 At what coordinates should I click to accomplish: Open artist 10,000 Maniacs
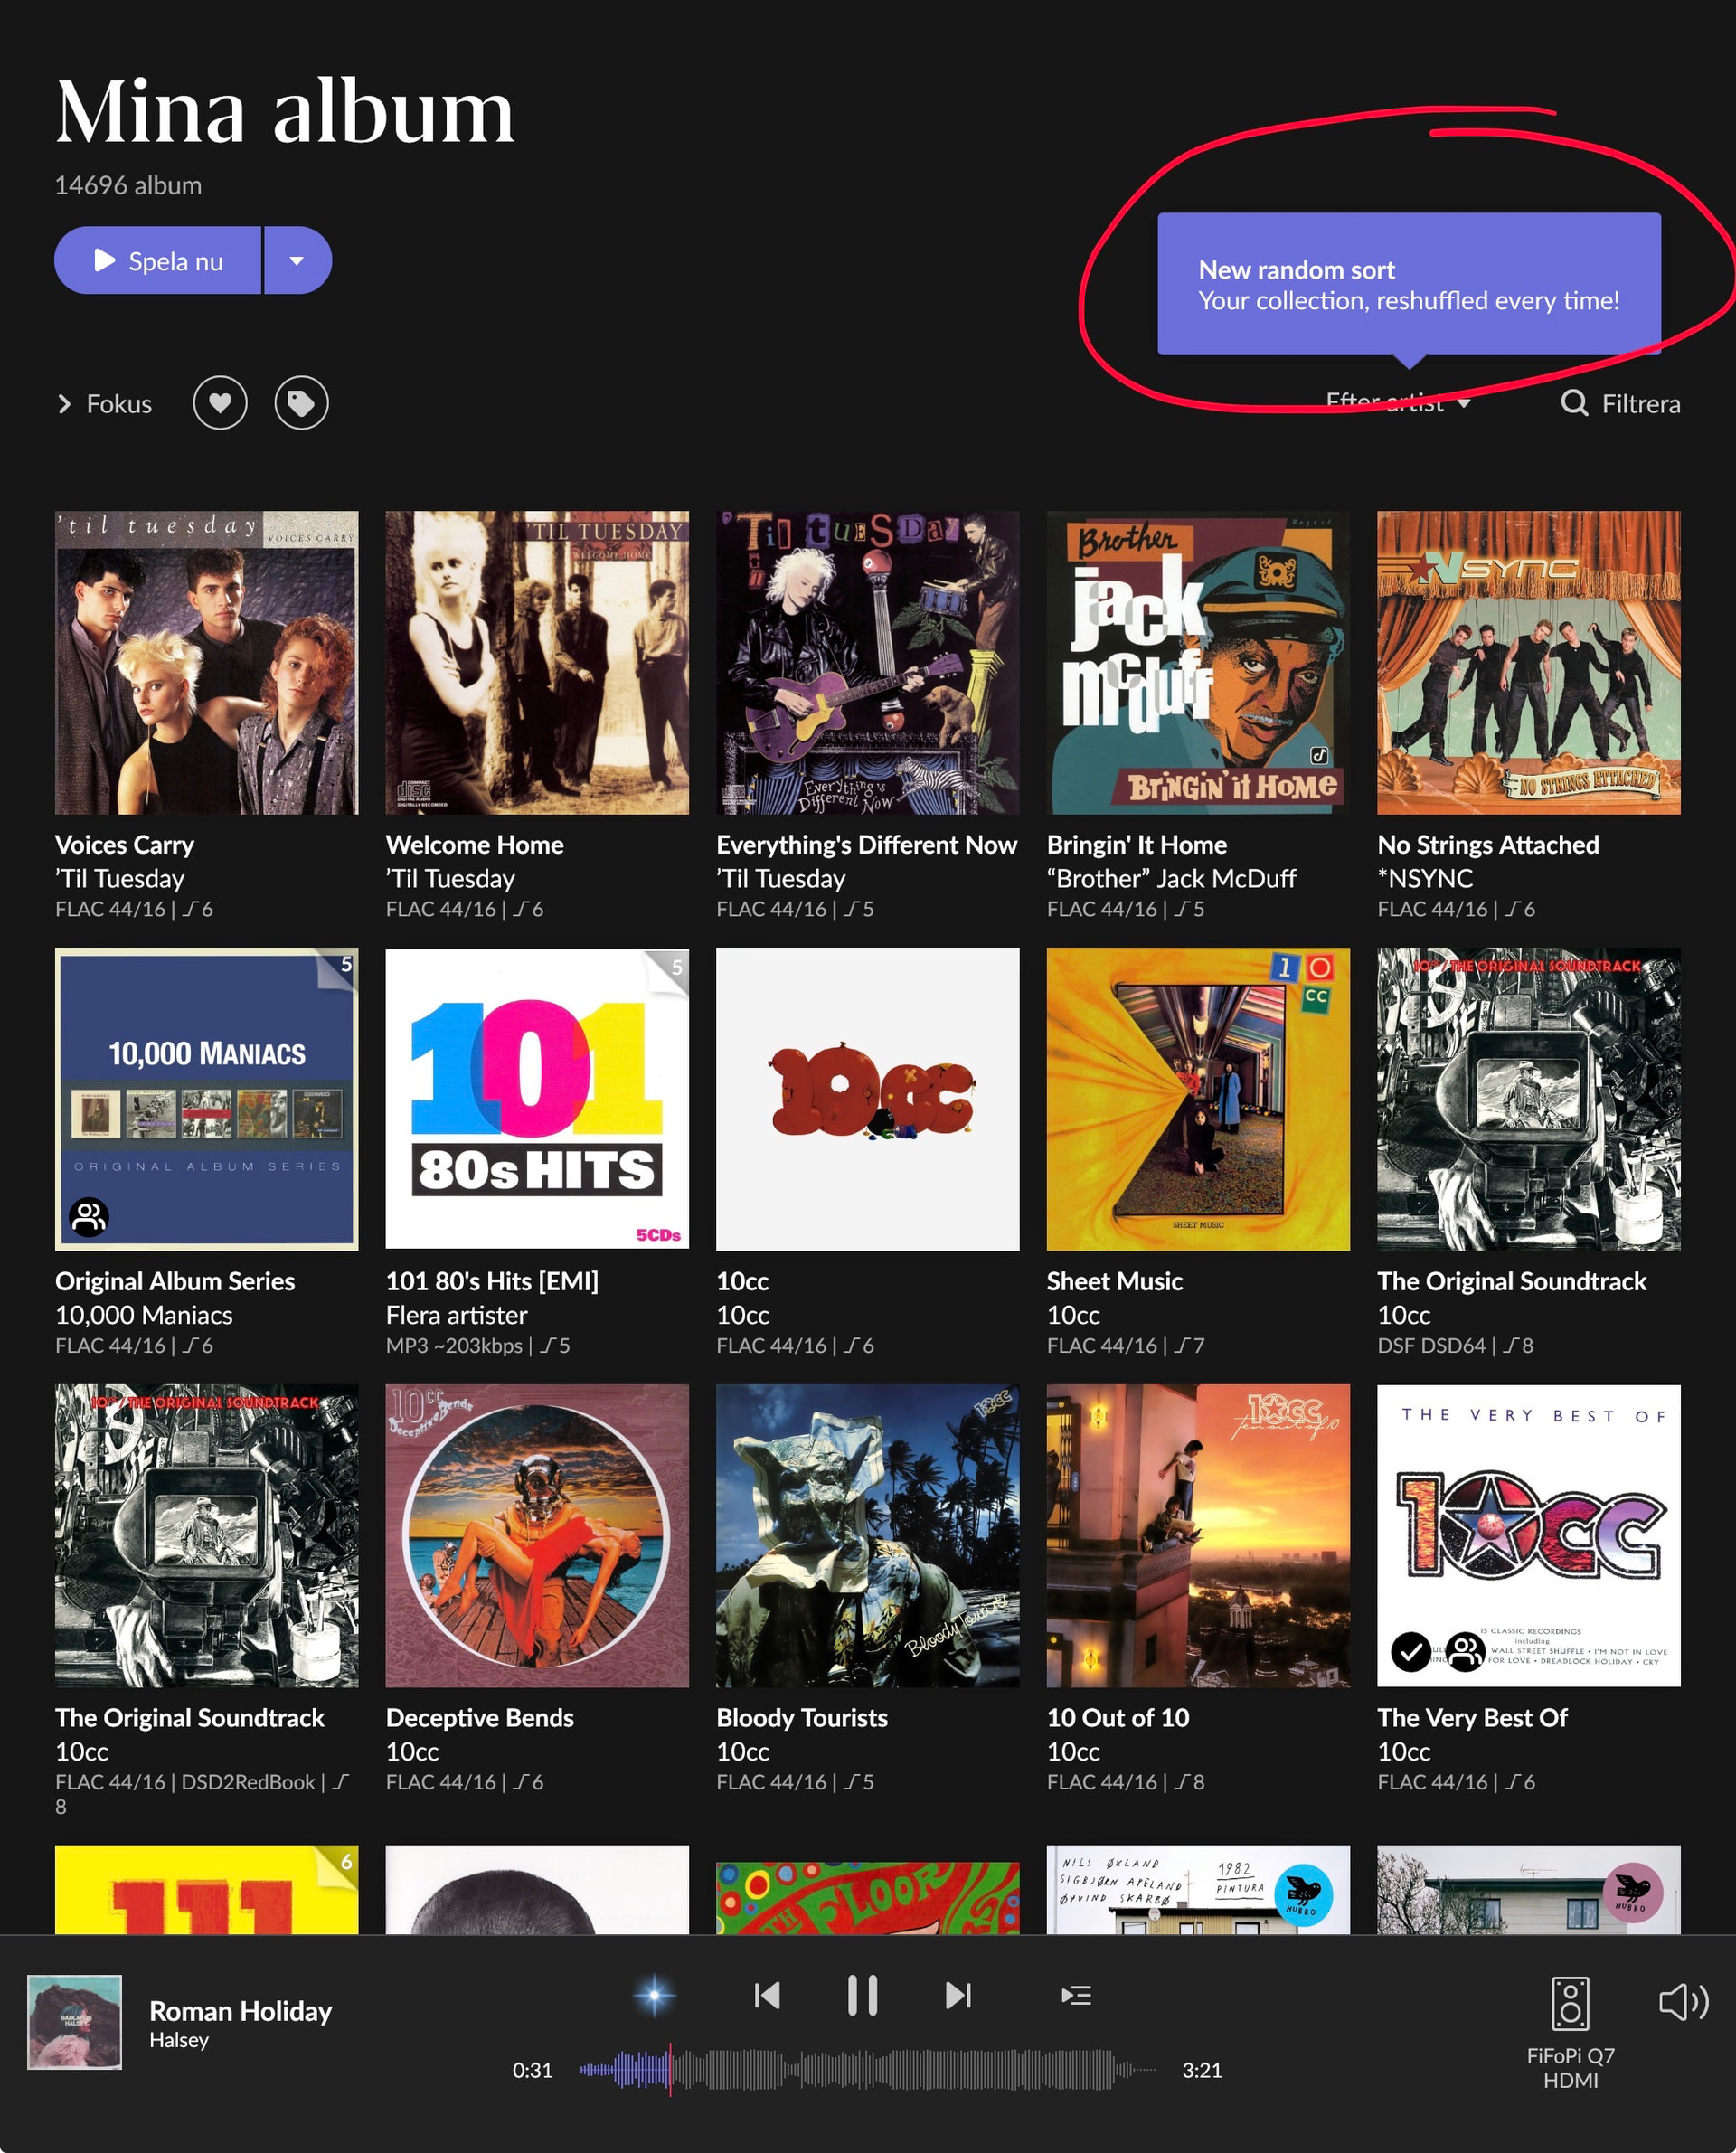point(144,1315)
